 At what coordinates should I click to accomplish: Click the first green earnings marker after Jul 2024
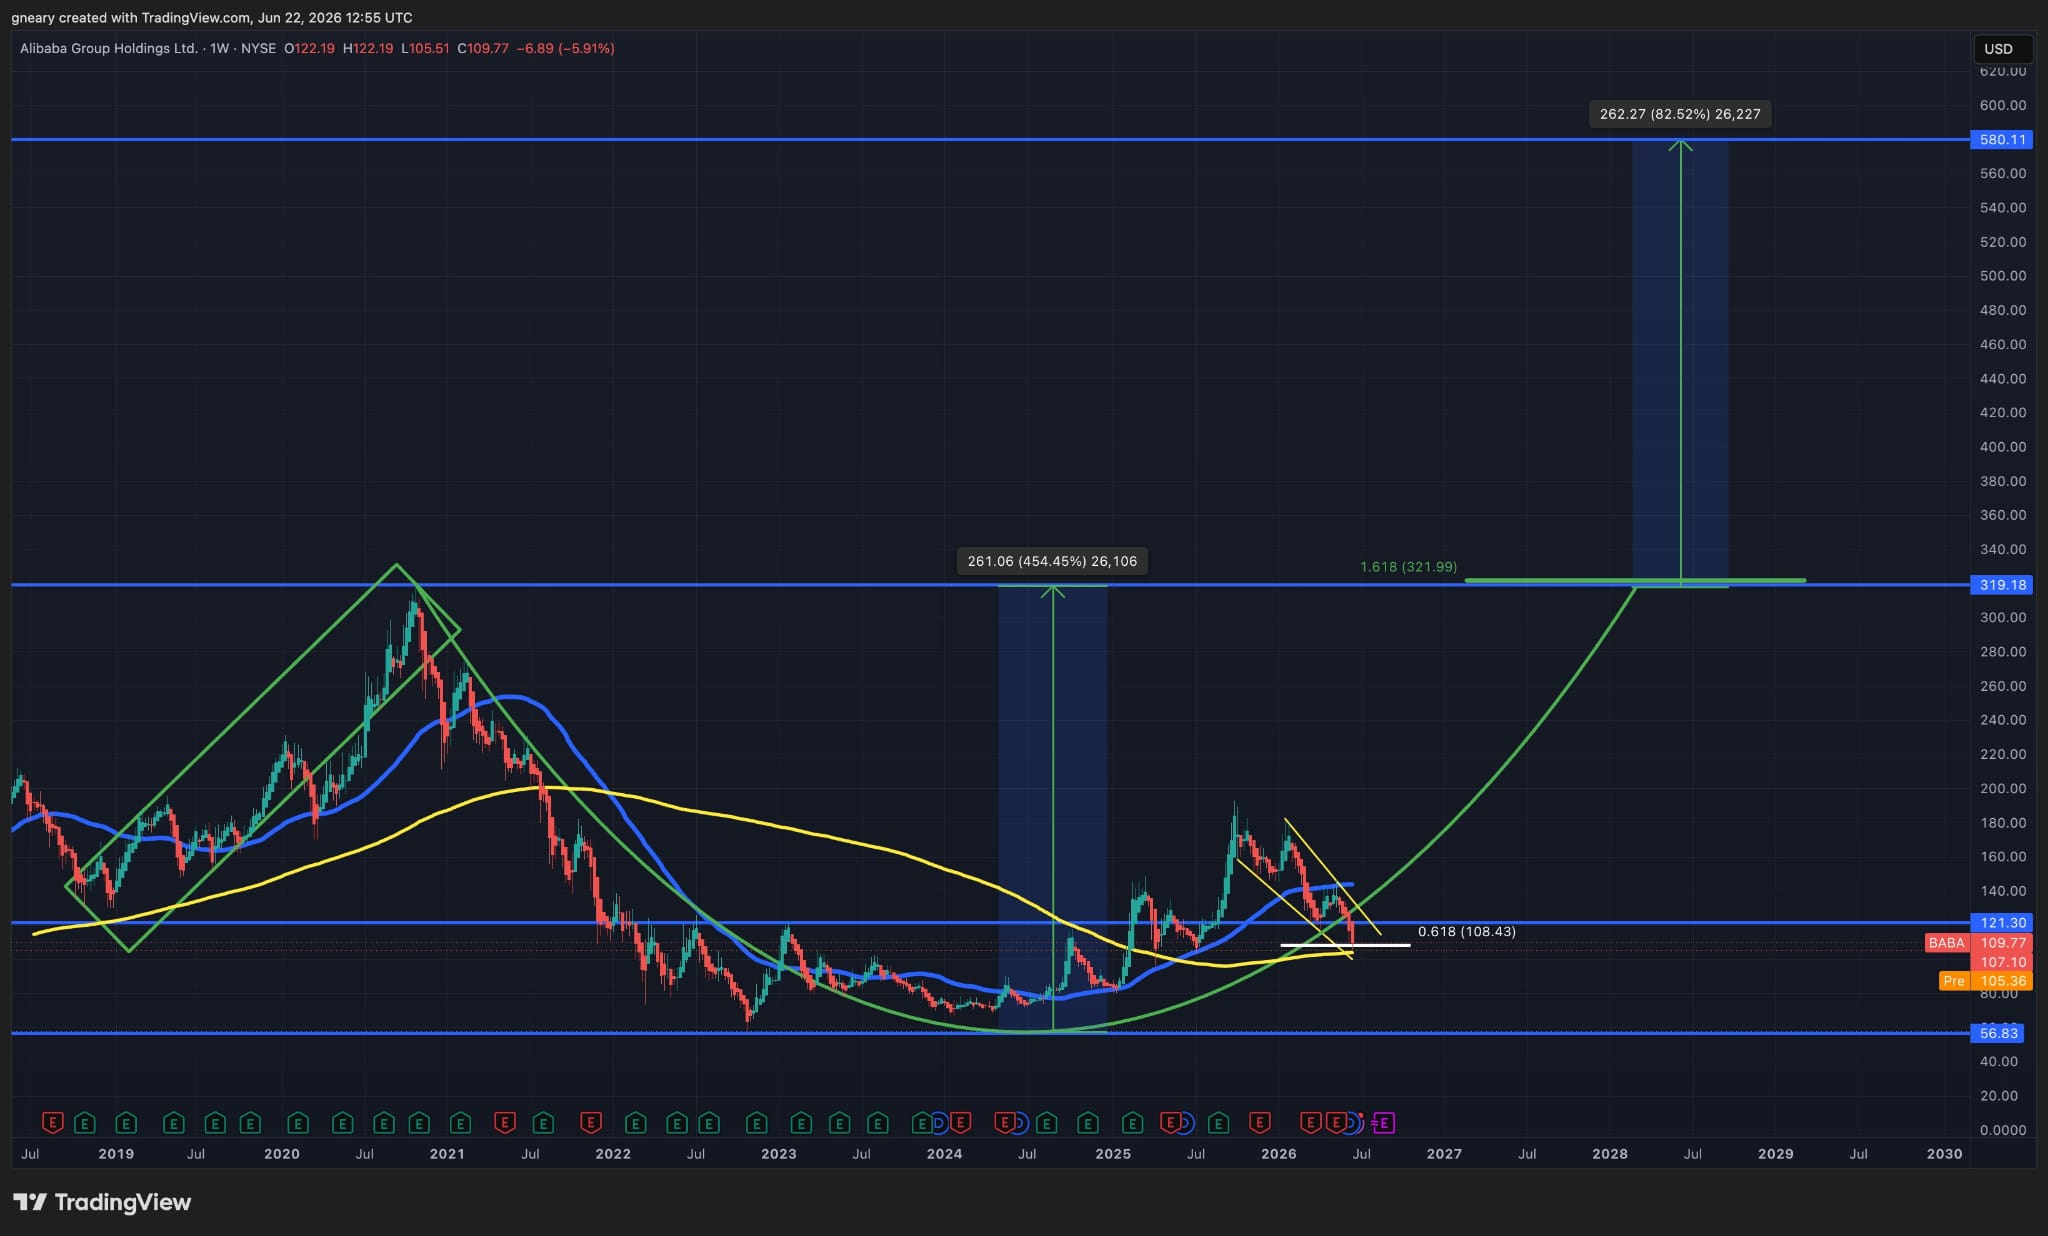click(x=1046, y=1123)
